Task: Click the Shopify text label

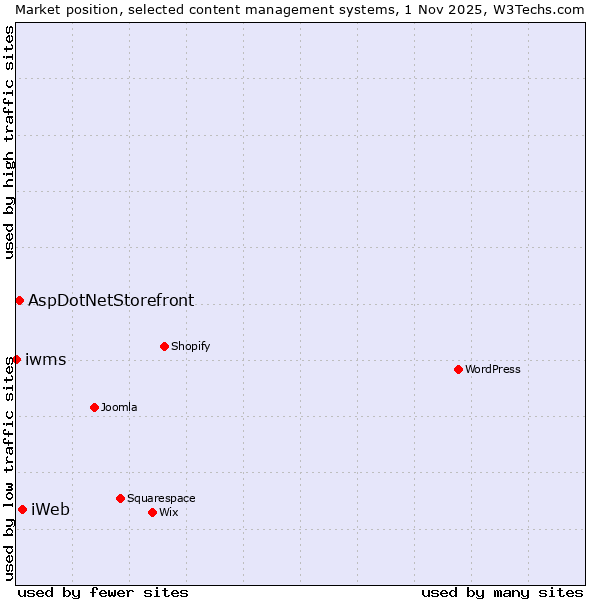Action: [x=190, y=346]
